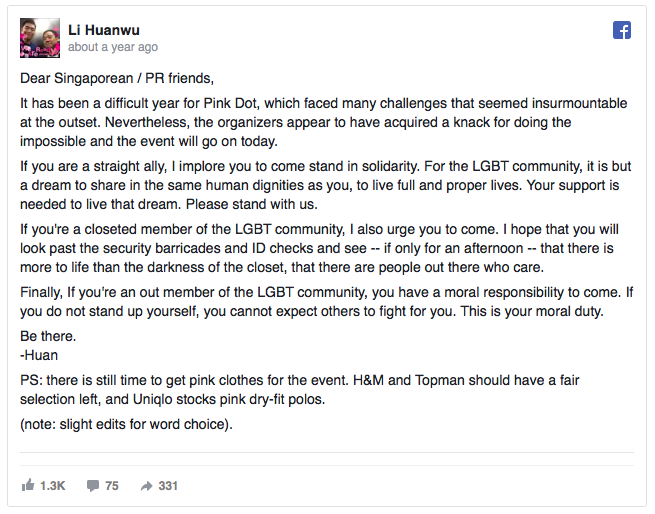View the 1.3K likes count
Viewport: 655px width, 514px height.
52,485
